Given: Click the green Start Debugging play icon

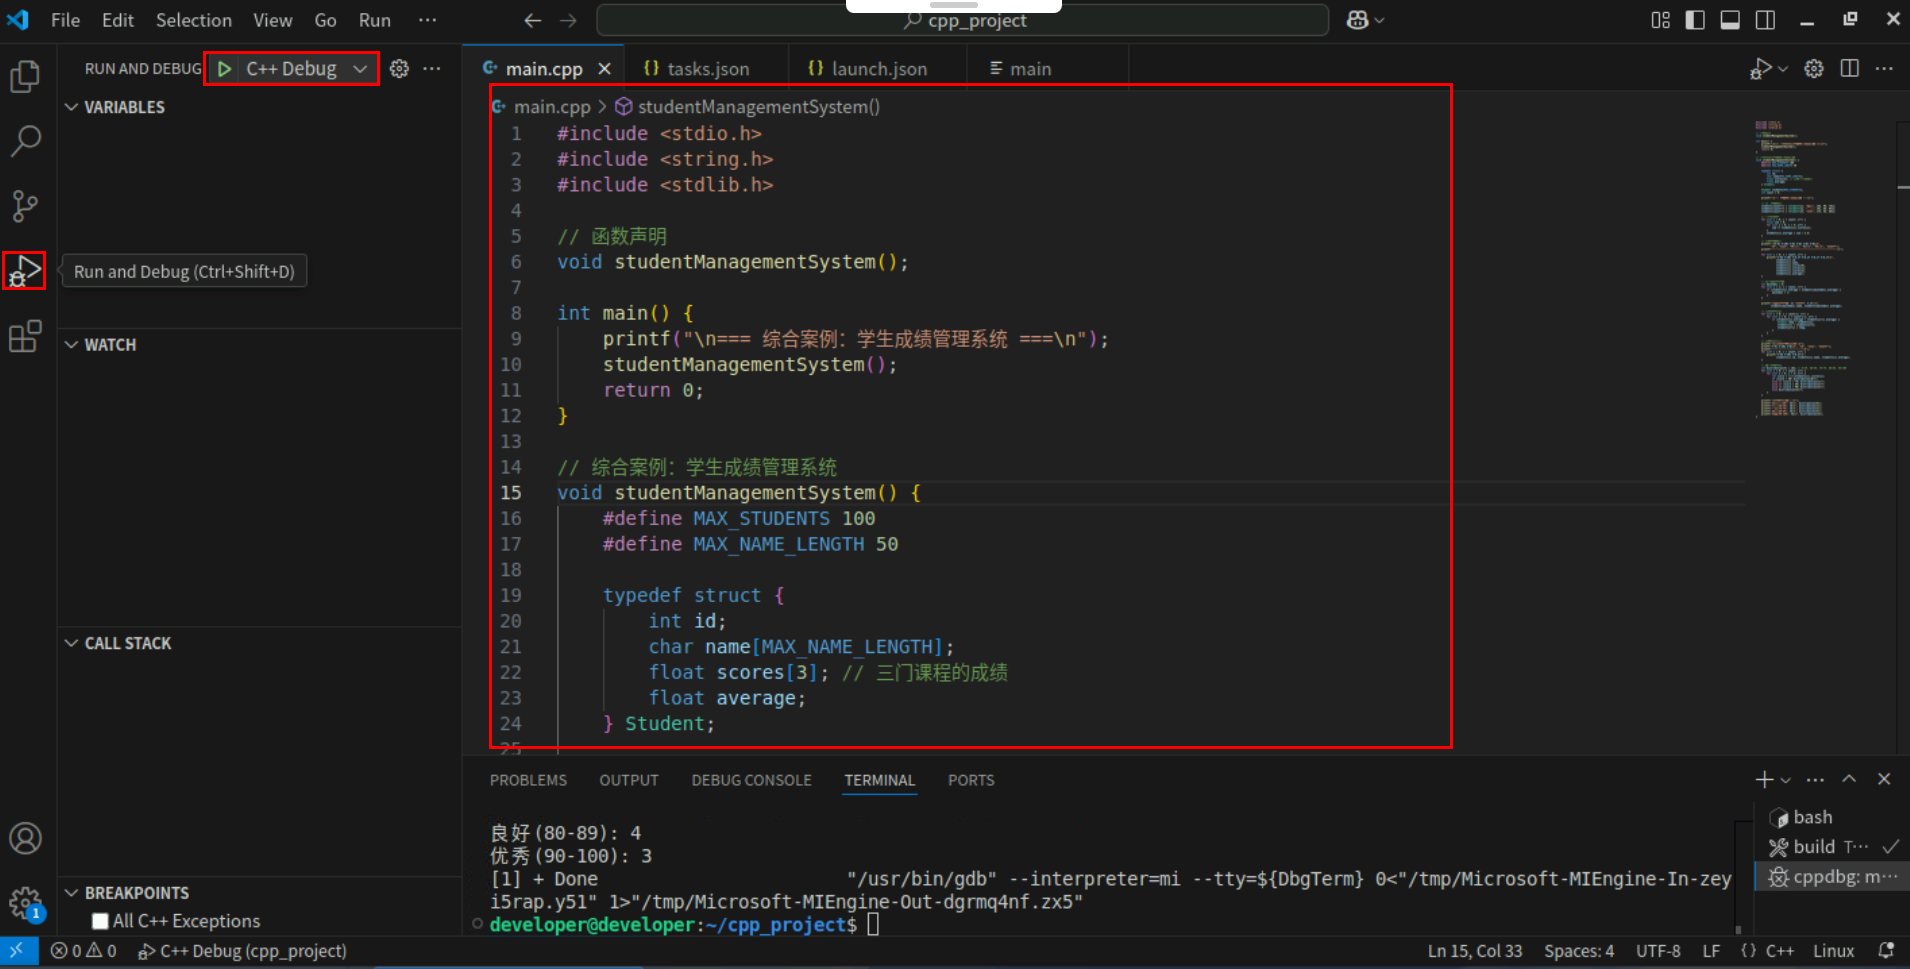Looking at the screenshot, I should tap(225, 69).
